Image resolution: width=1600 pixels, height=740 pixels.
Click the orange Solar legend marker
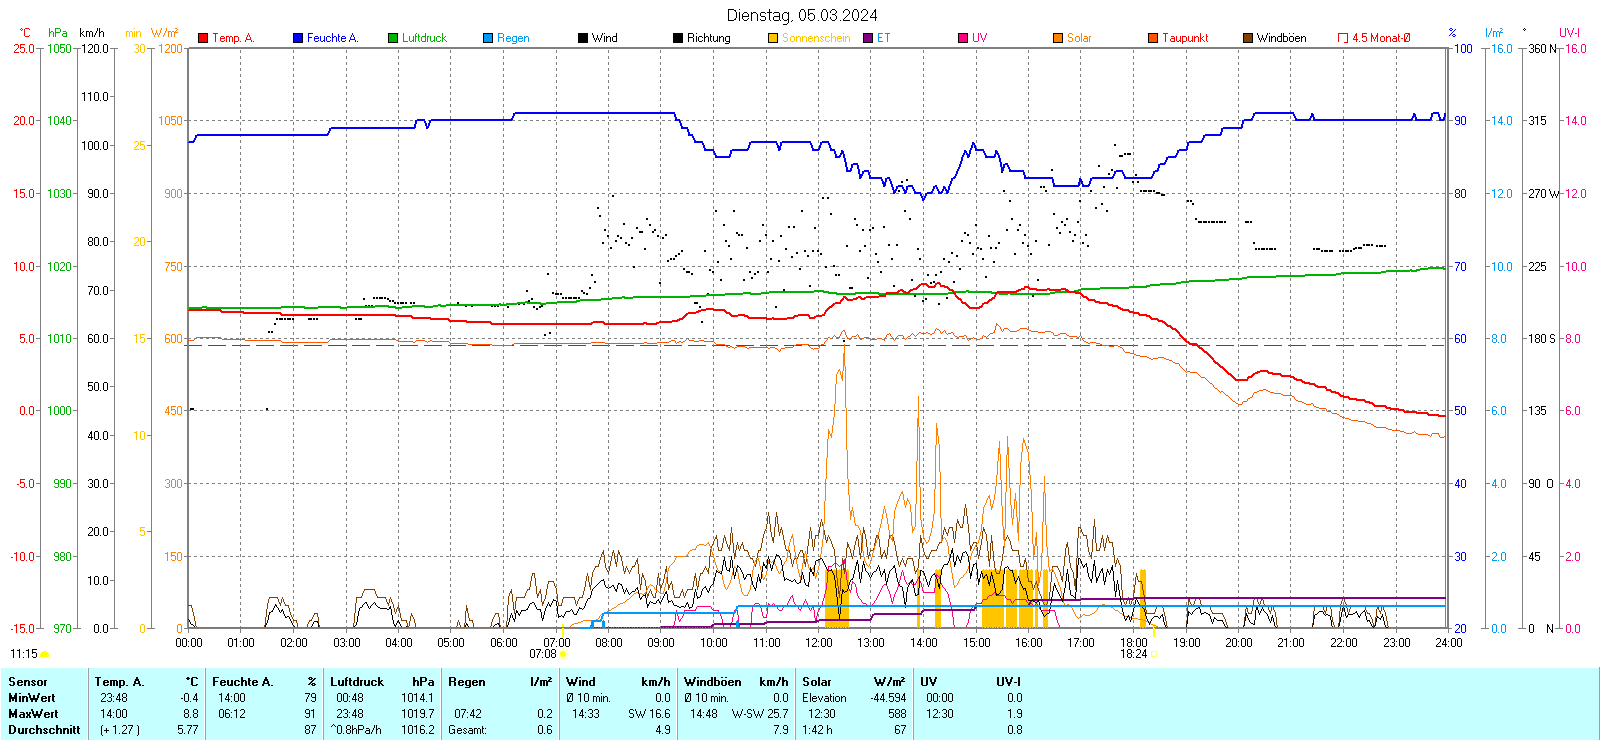pyautogui.click(x=1058, y=38)
